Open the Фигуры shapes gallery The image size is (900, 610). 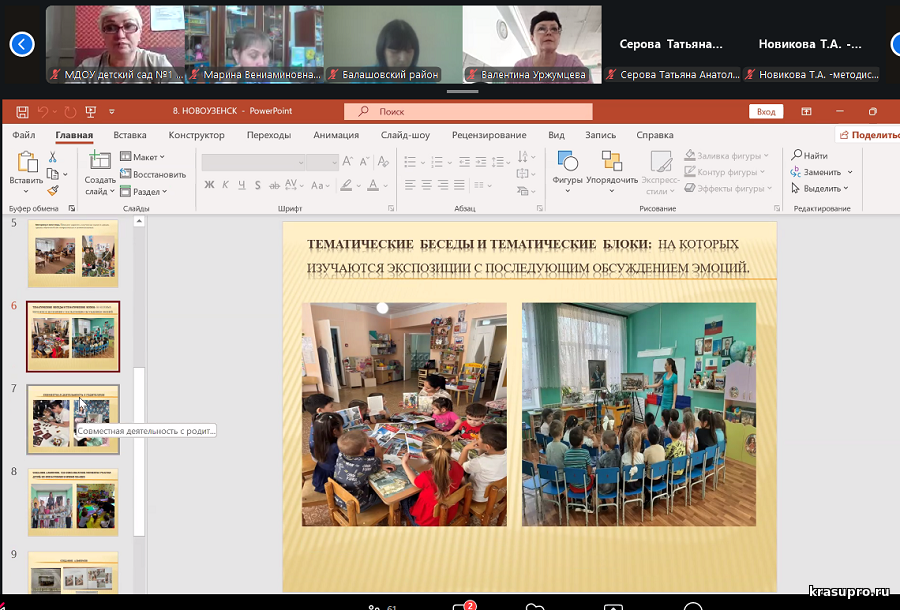click(567, 162)
